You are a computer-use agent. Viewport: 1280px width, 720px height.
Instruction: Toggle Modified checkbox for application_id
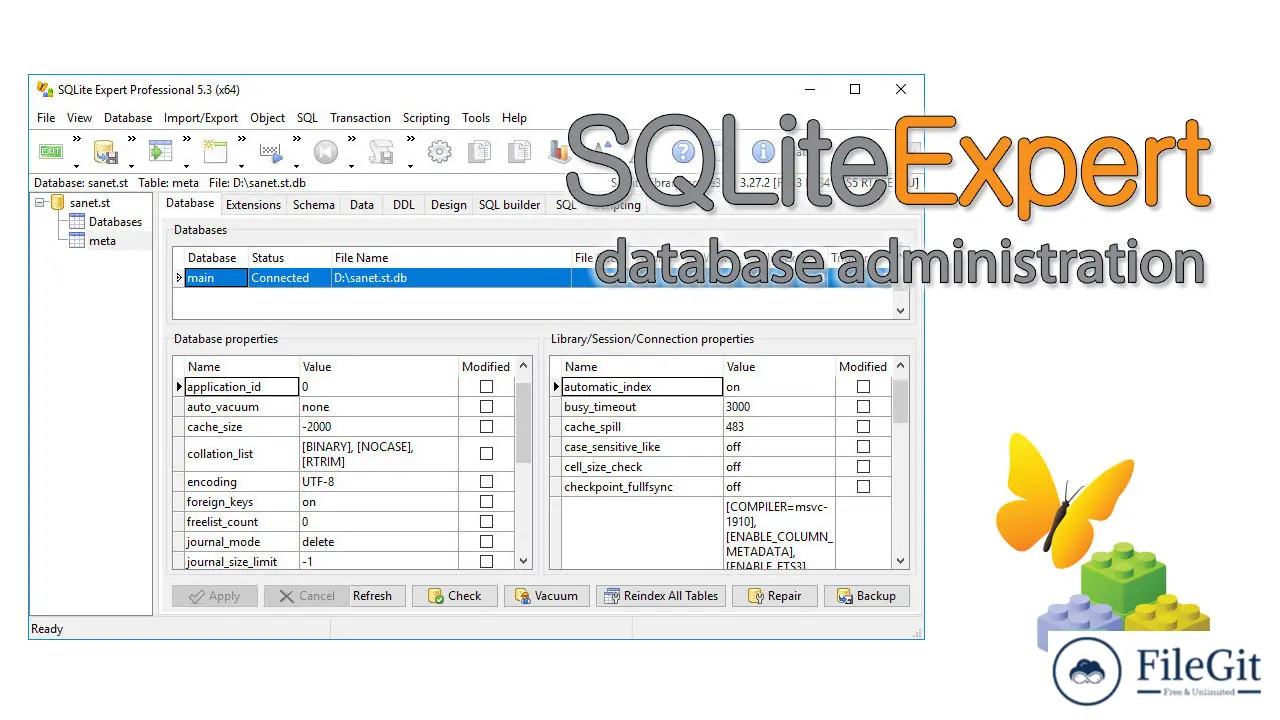point(486,386)
